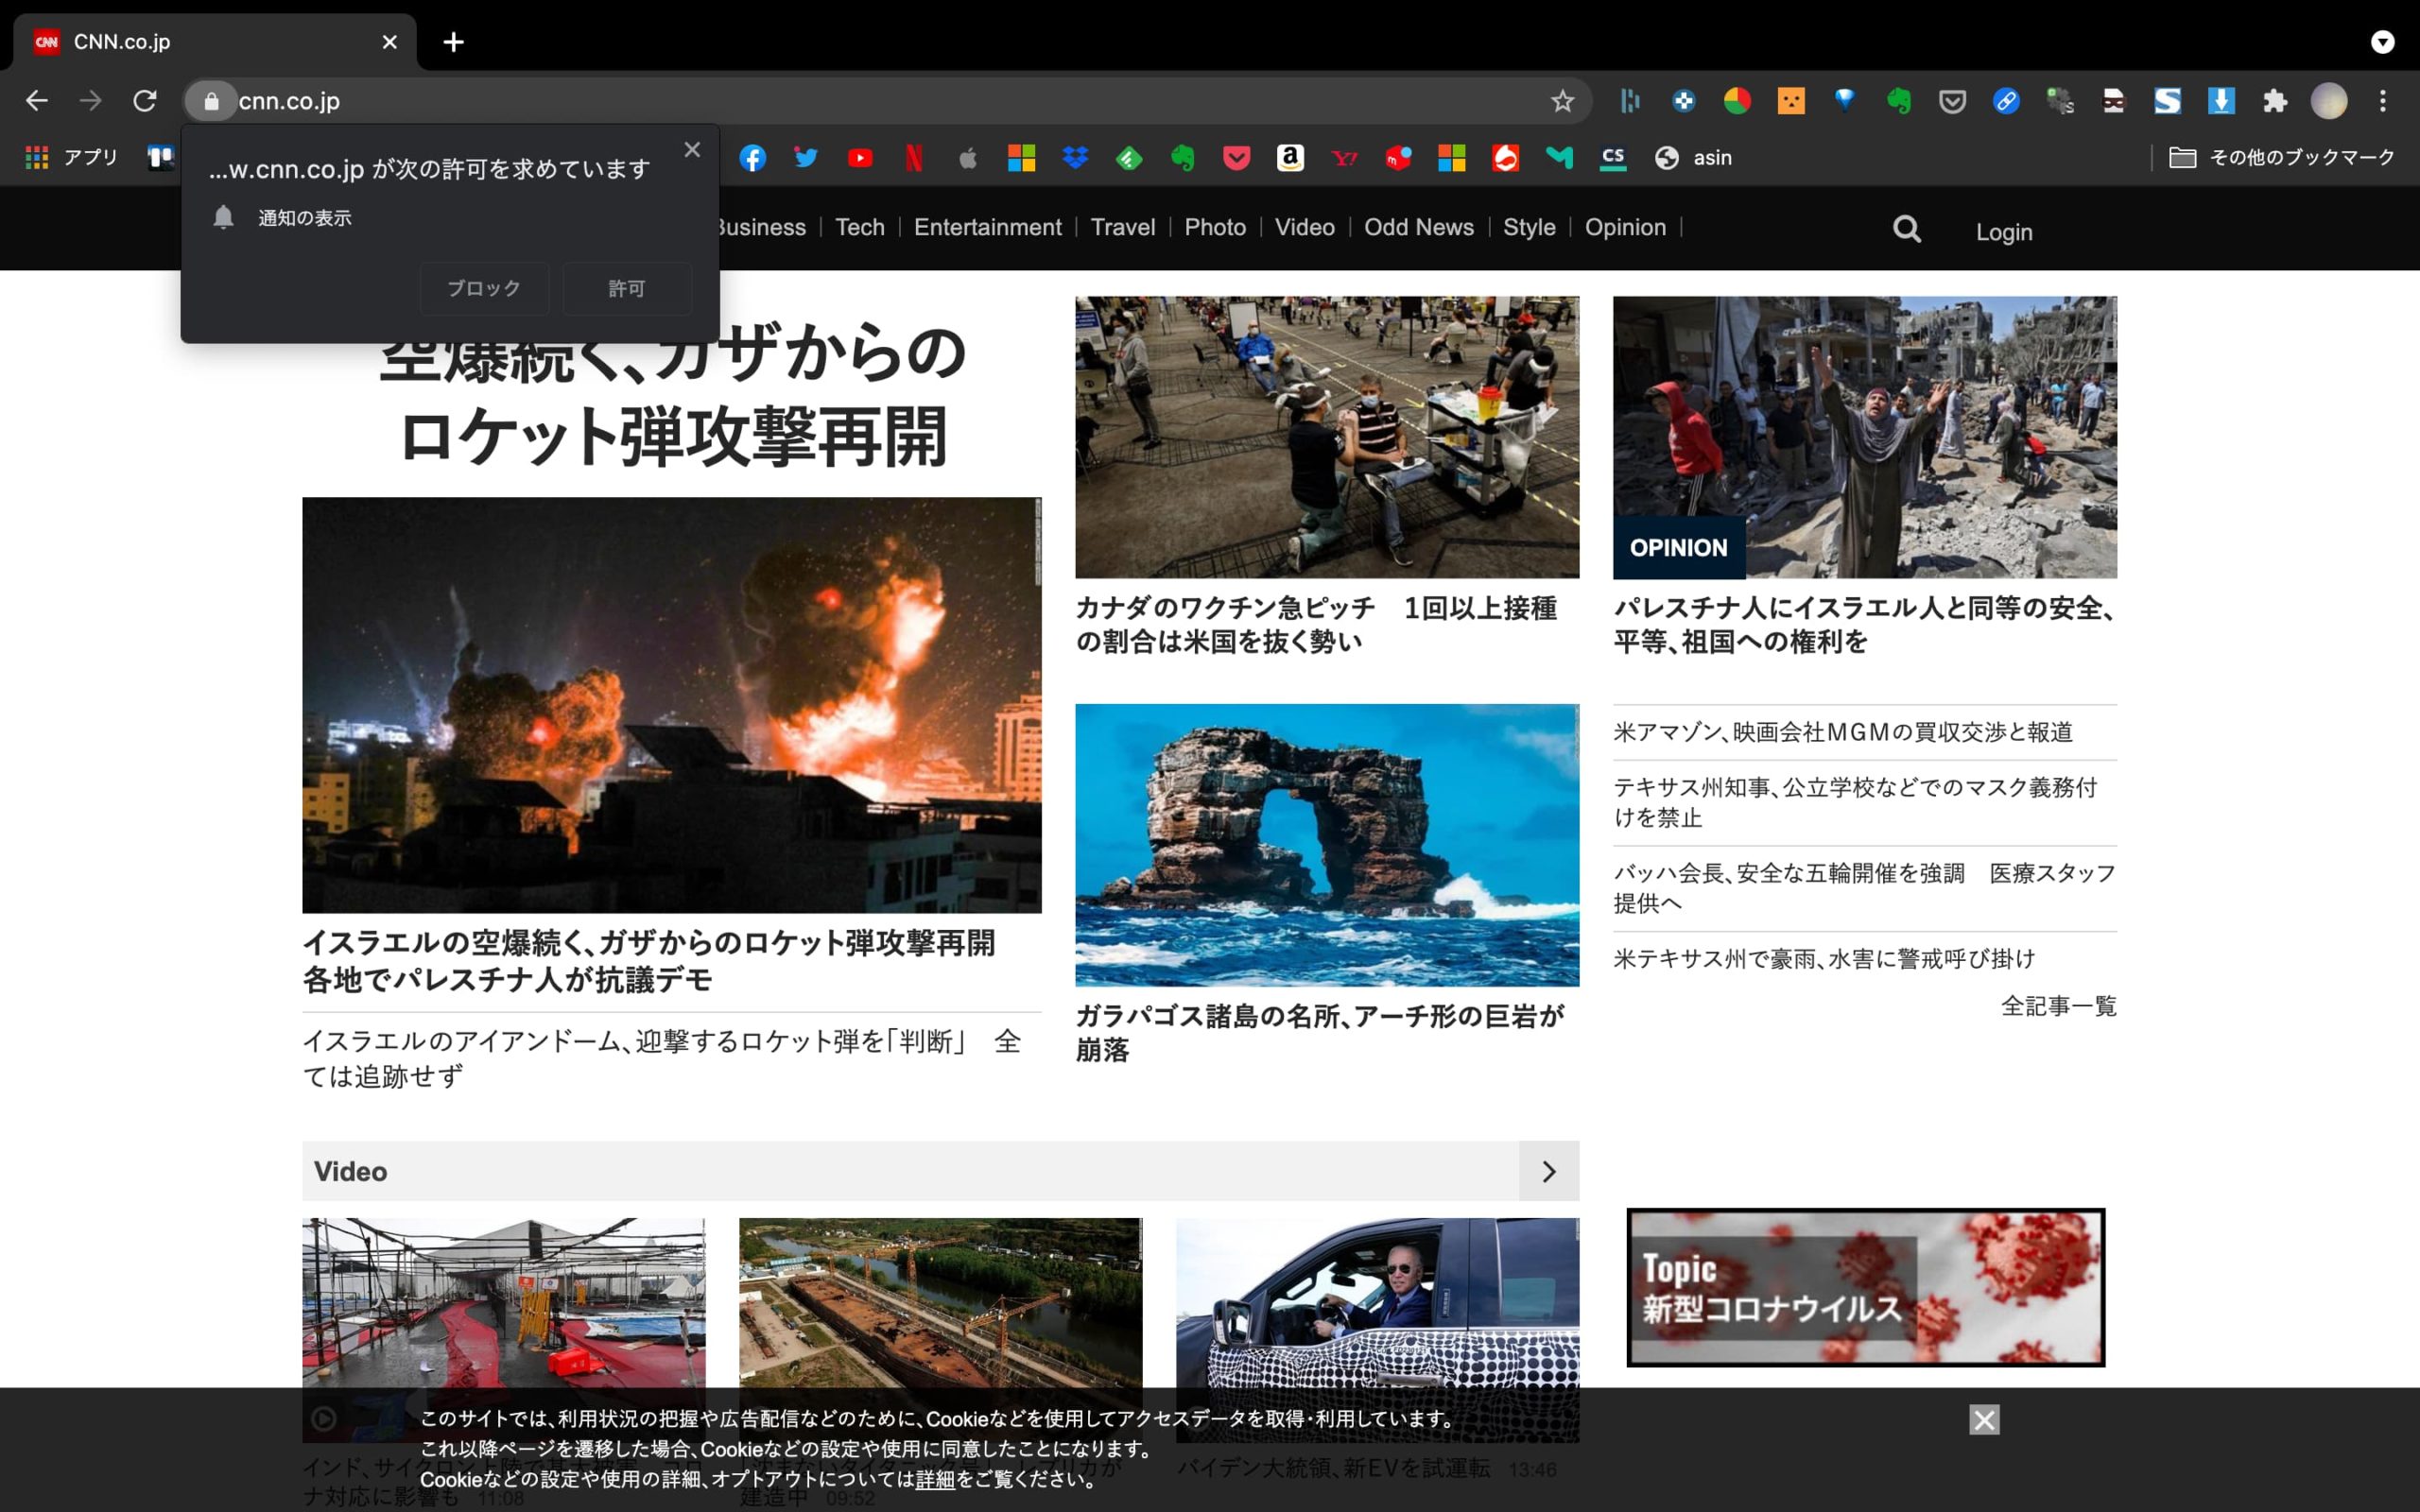
Task: Open the Twitter bookmark
Action: (806, 158)
